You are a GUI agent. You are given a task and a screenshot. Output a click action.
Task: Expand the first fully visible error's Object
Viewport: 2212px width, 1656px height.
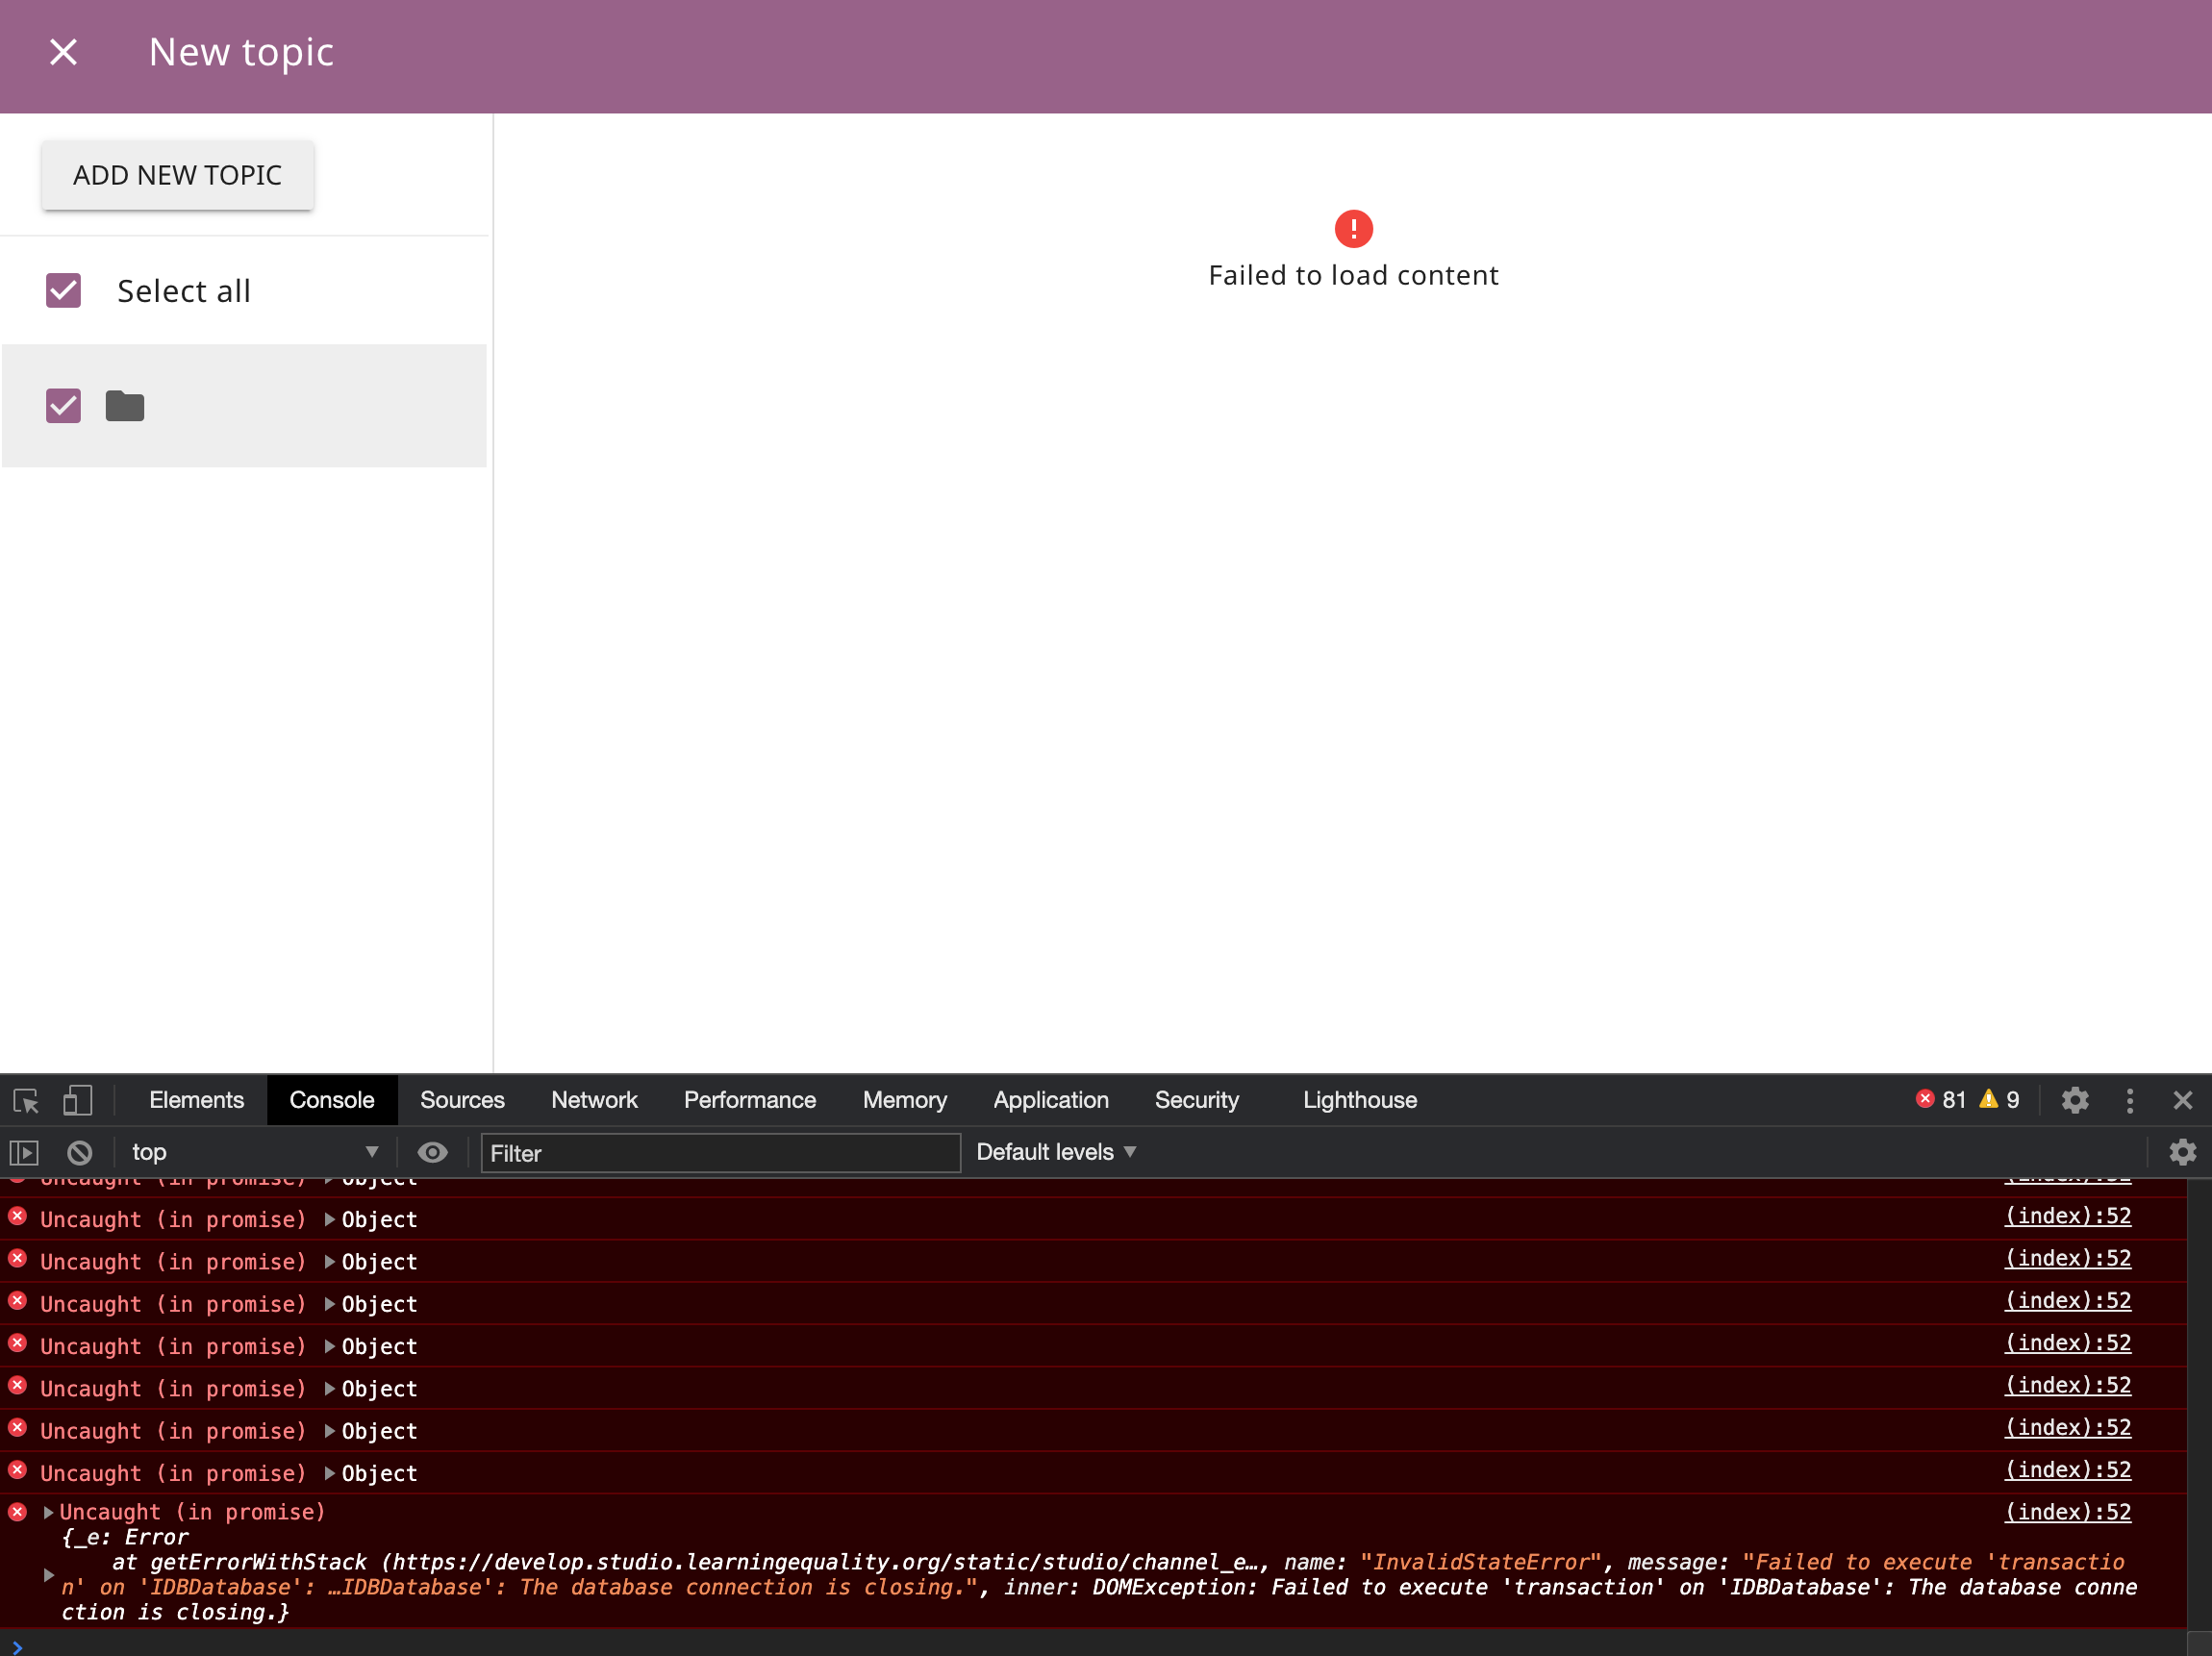tap(329, 1220)
